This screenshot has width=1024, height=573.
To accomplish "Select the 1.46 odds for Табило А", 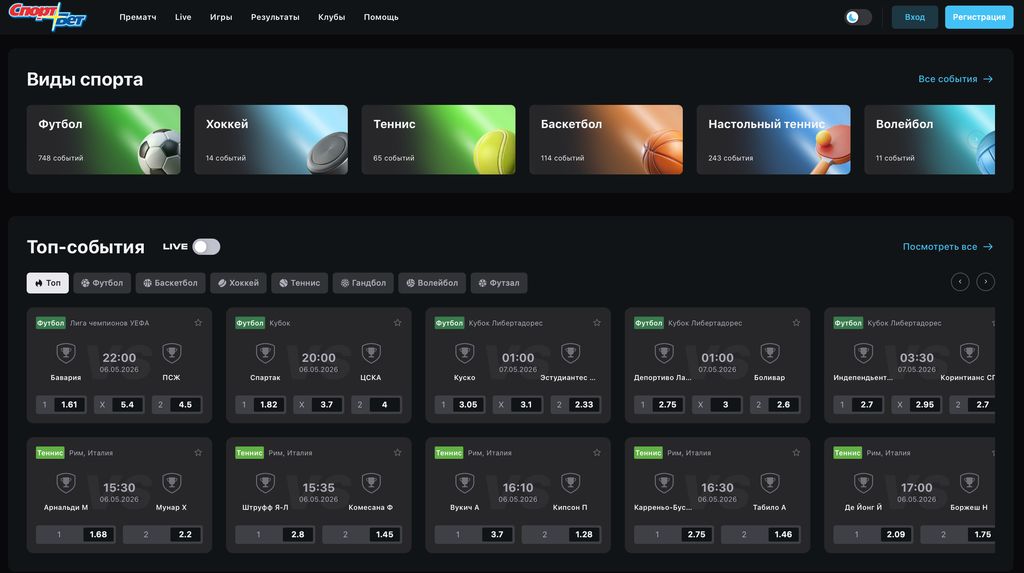I will (x=761, y=535).
